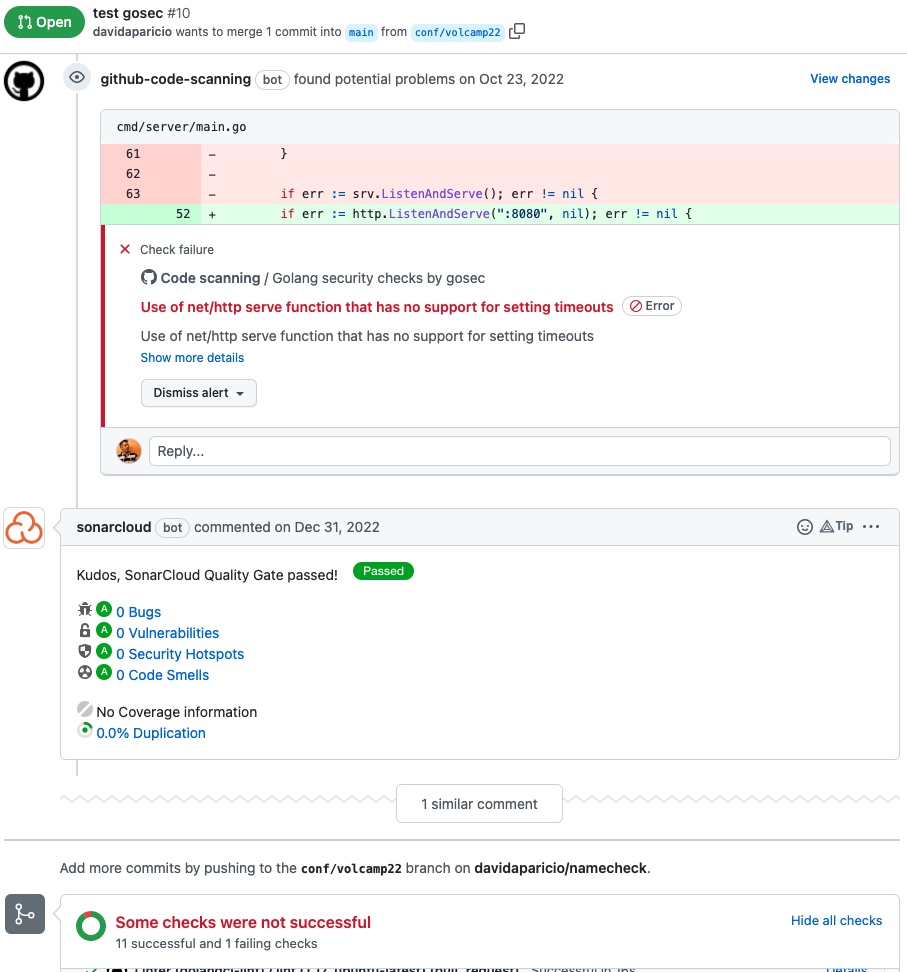
Task: Open the kebab menu on the sonarcloud comment
Action: point(870,526)
